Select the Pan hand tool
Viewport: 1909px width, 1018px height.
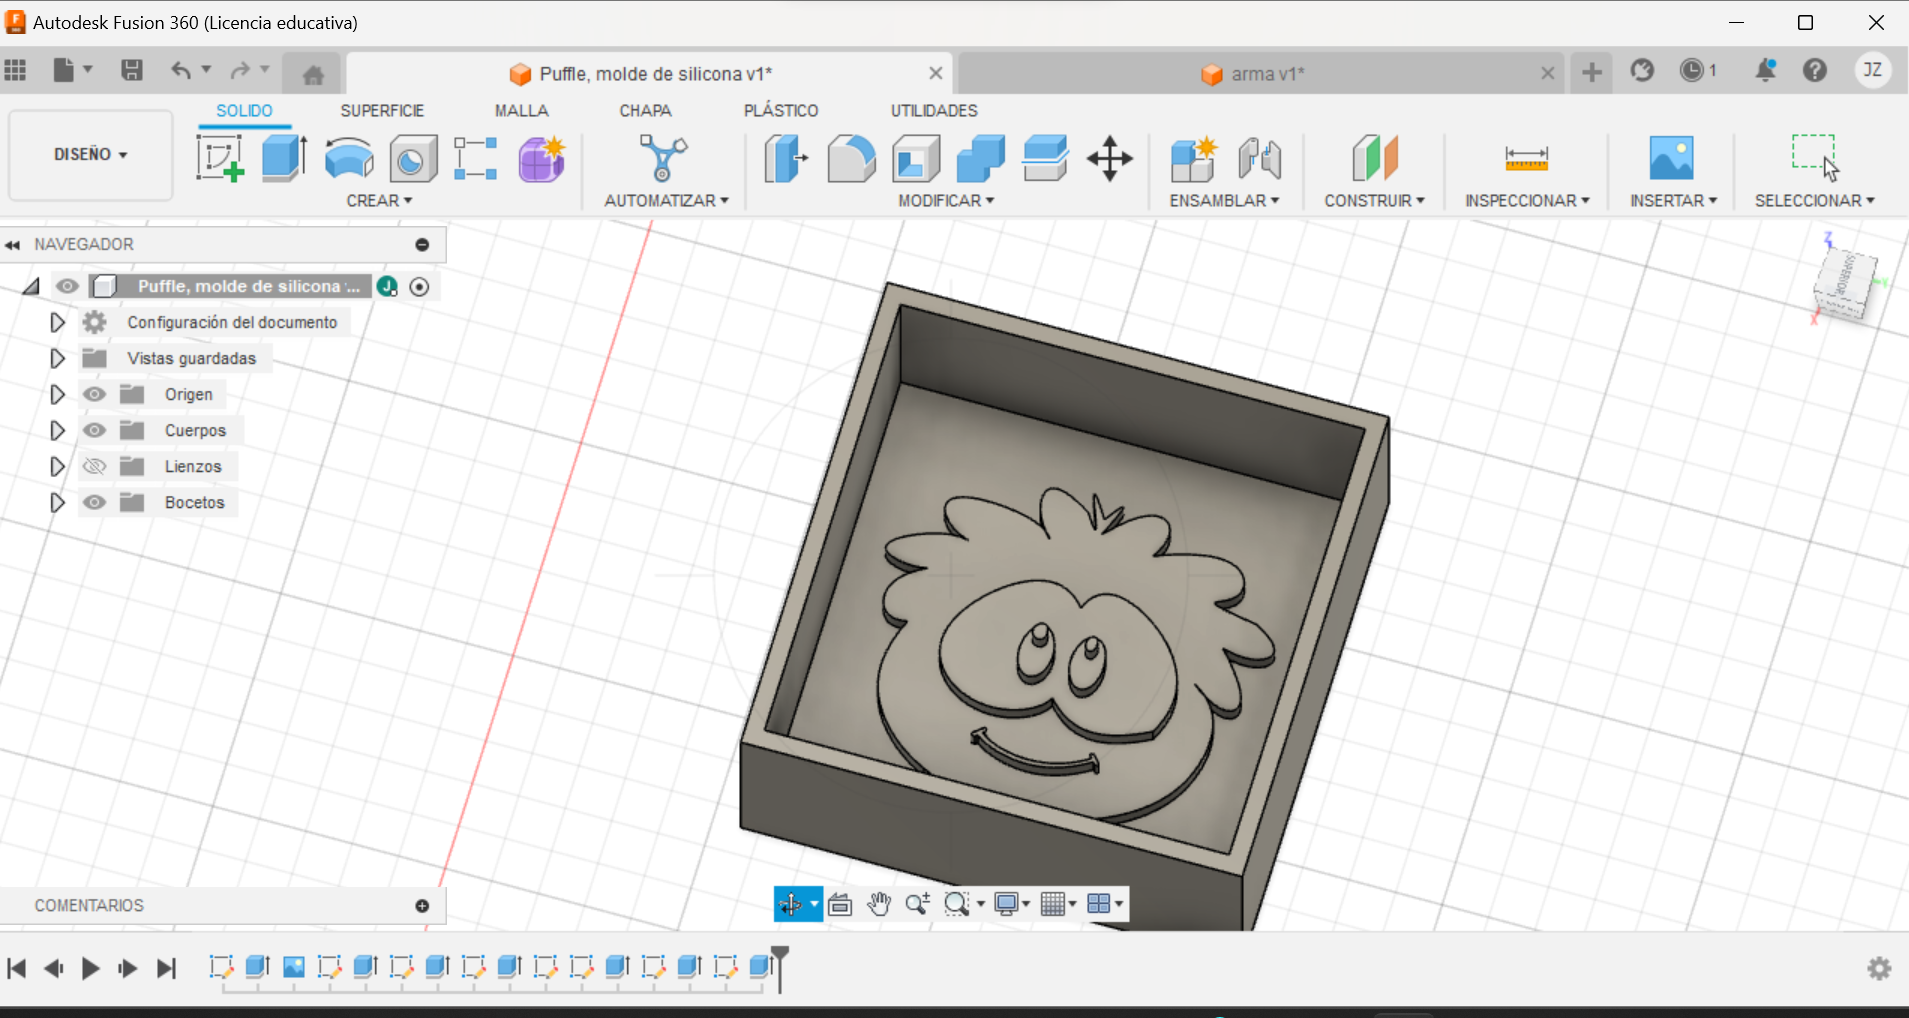(879, 904)
